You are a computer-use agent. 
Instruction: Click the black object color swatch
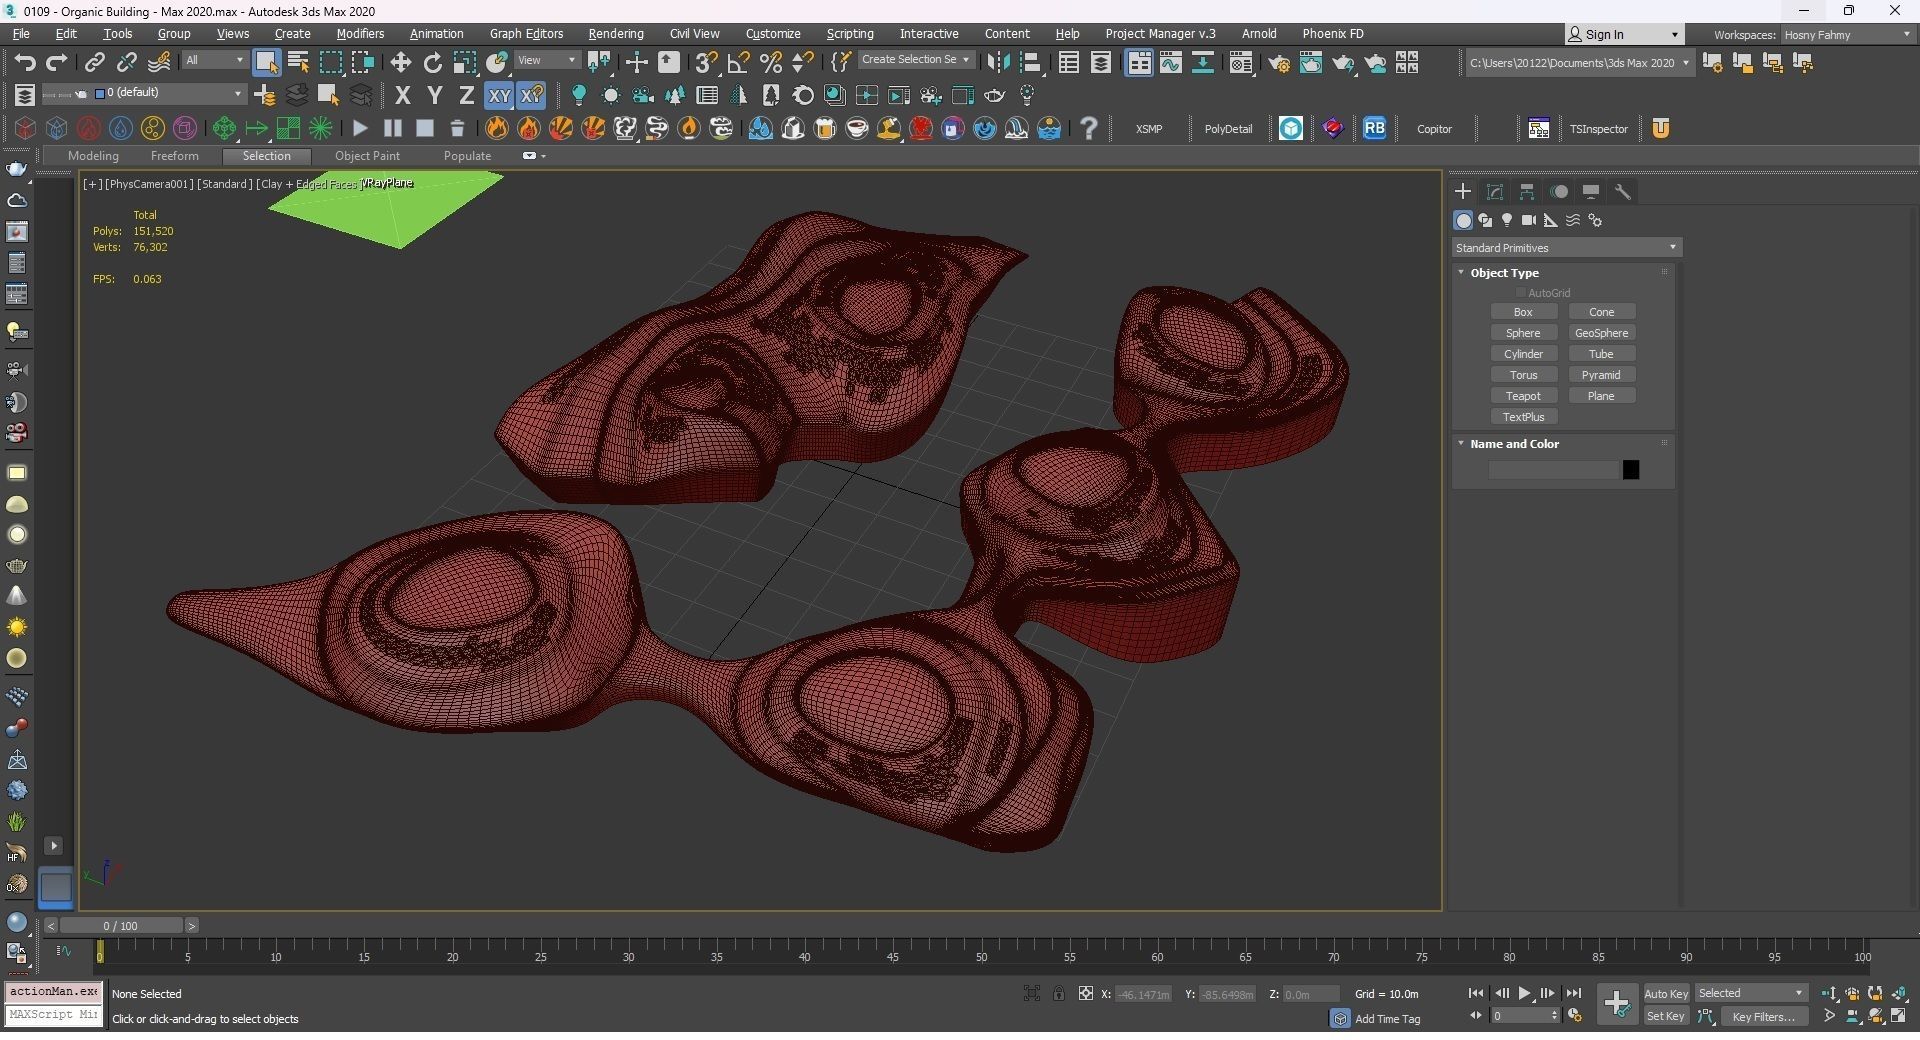[1630, 470]
